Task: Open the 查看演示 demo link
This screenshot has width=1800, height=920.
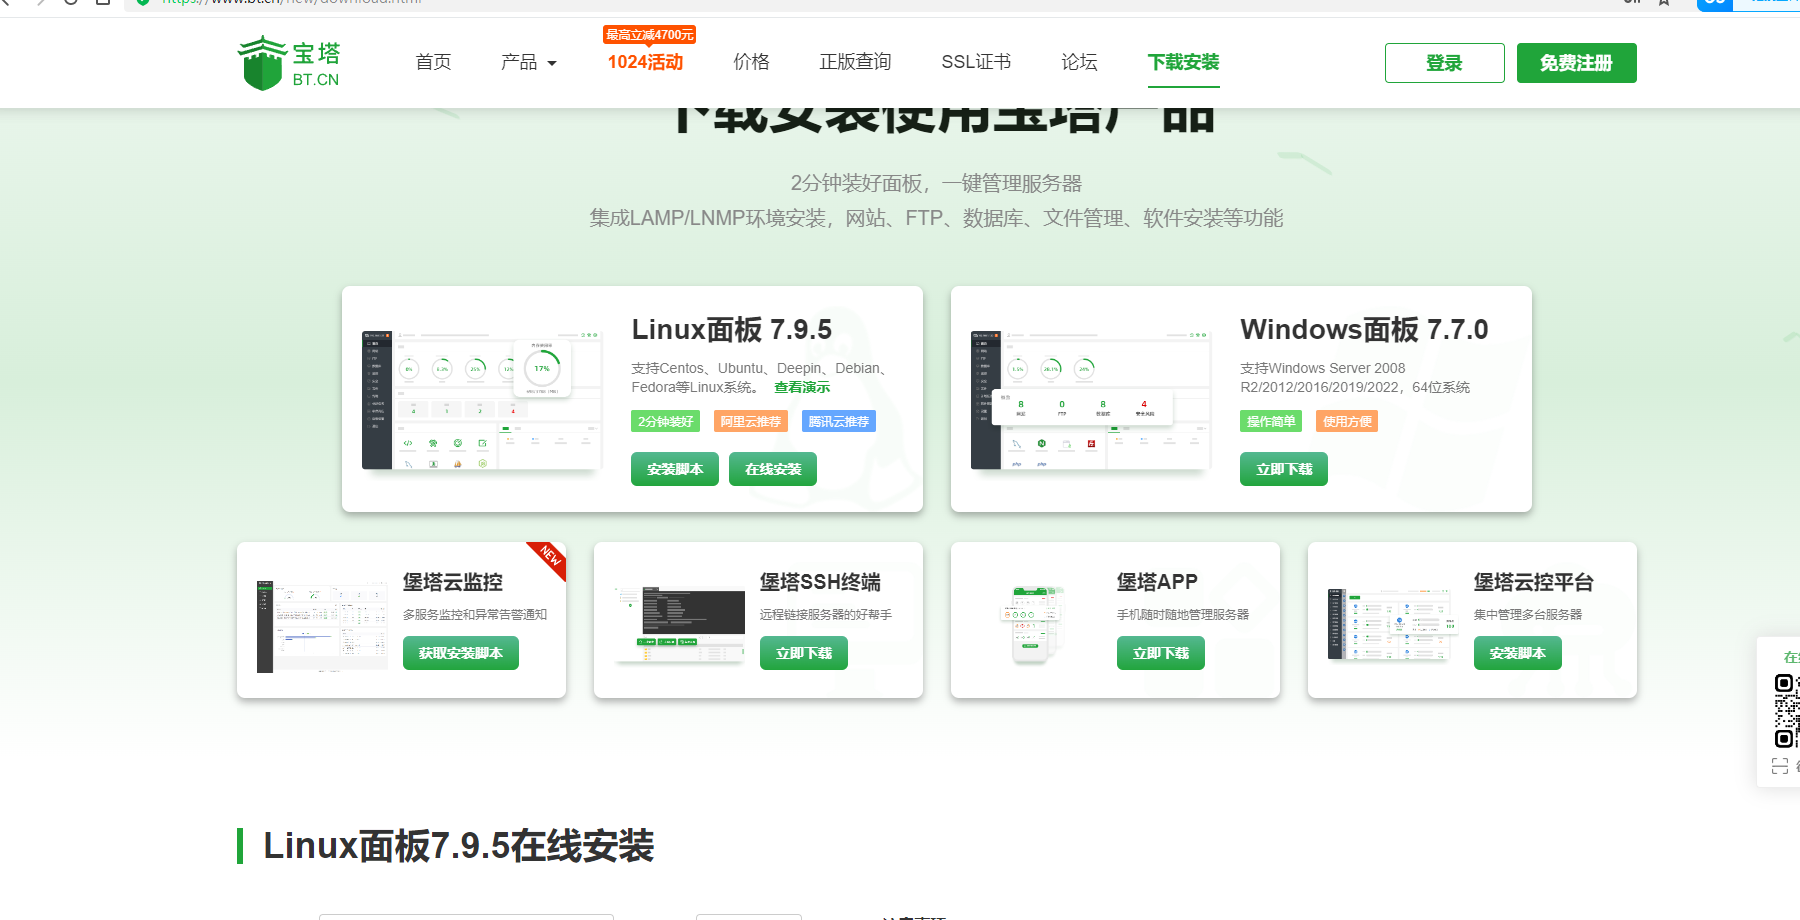Action: [x=801, y=387]
